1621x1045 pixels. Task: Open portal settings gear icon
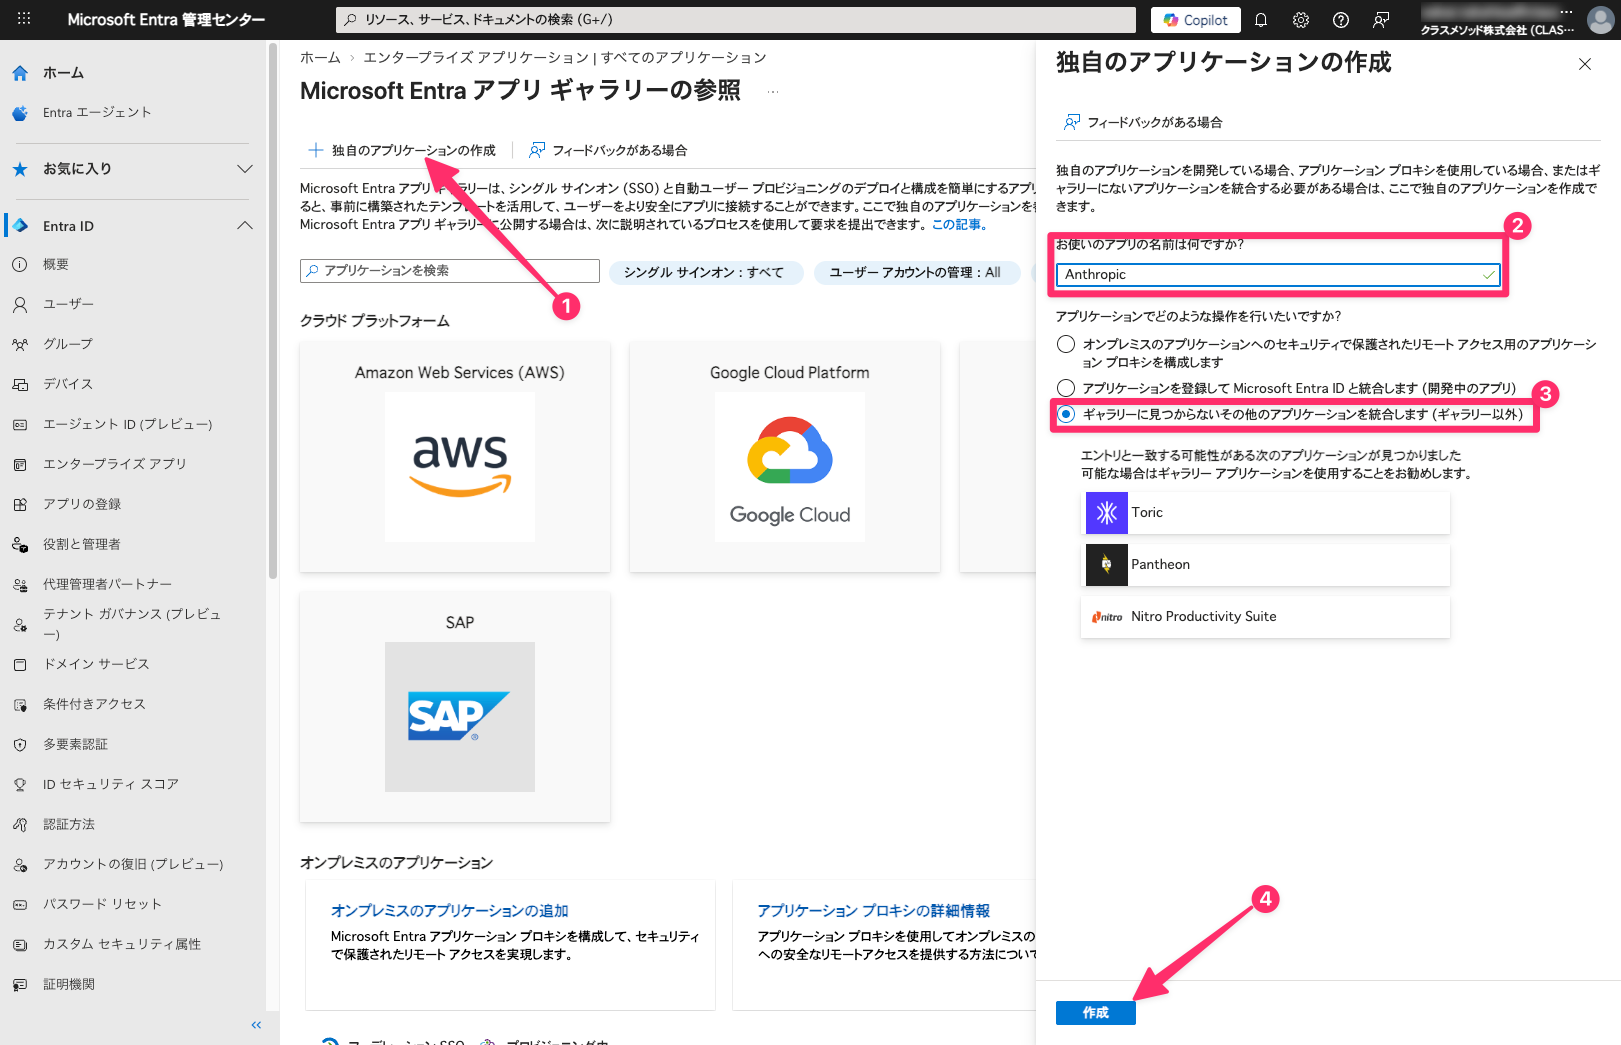1301,20
